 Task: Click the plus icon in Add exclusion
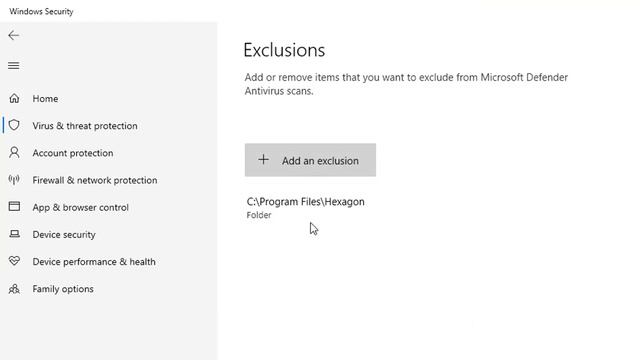point(264,160)
